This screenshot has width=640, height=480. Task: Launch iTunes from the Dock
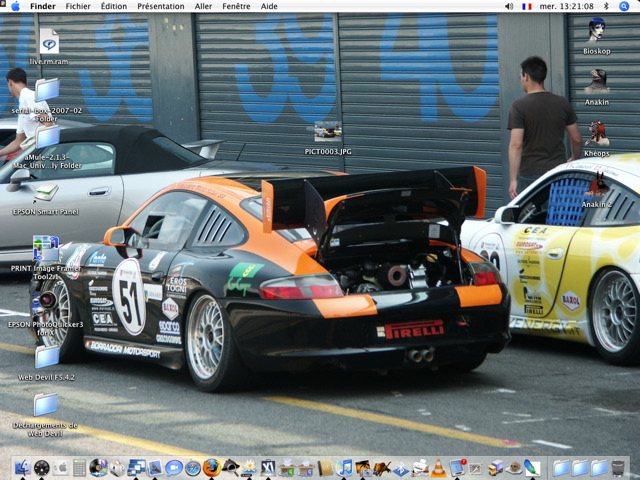(x=344, y=468)
